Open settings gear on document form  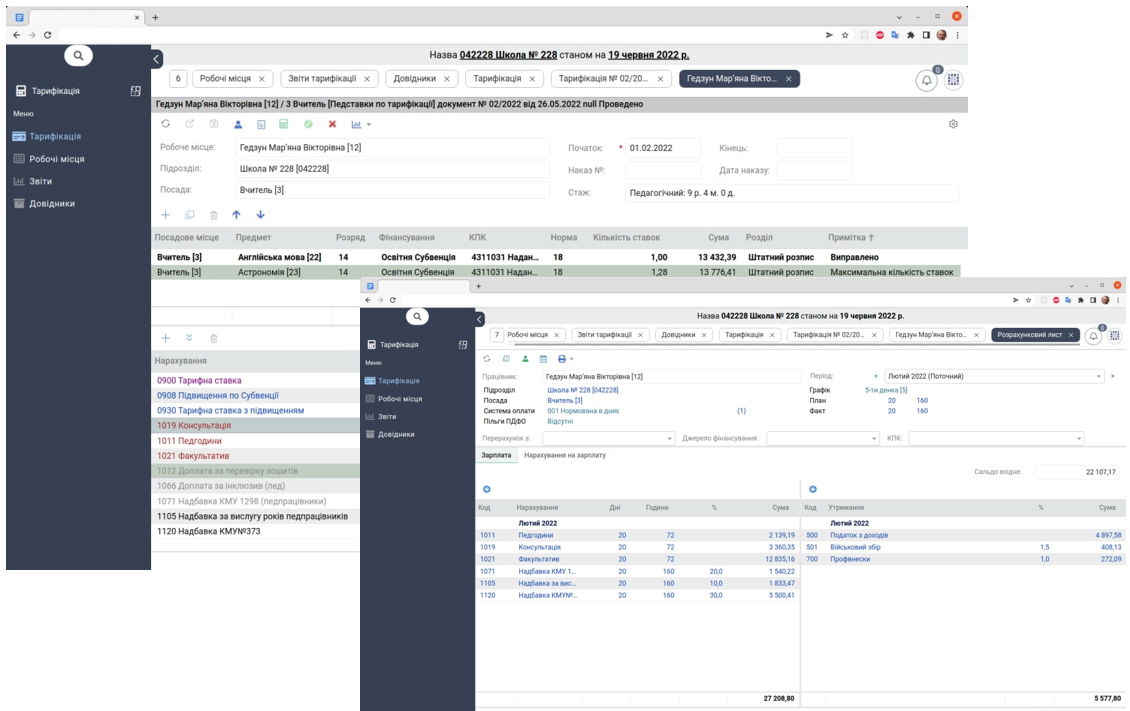click(953, 124)
